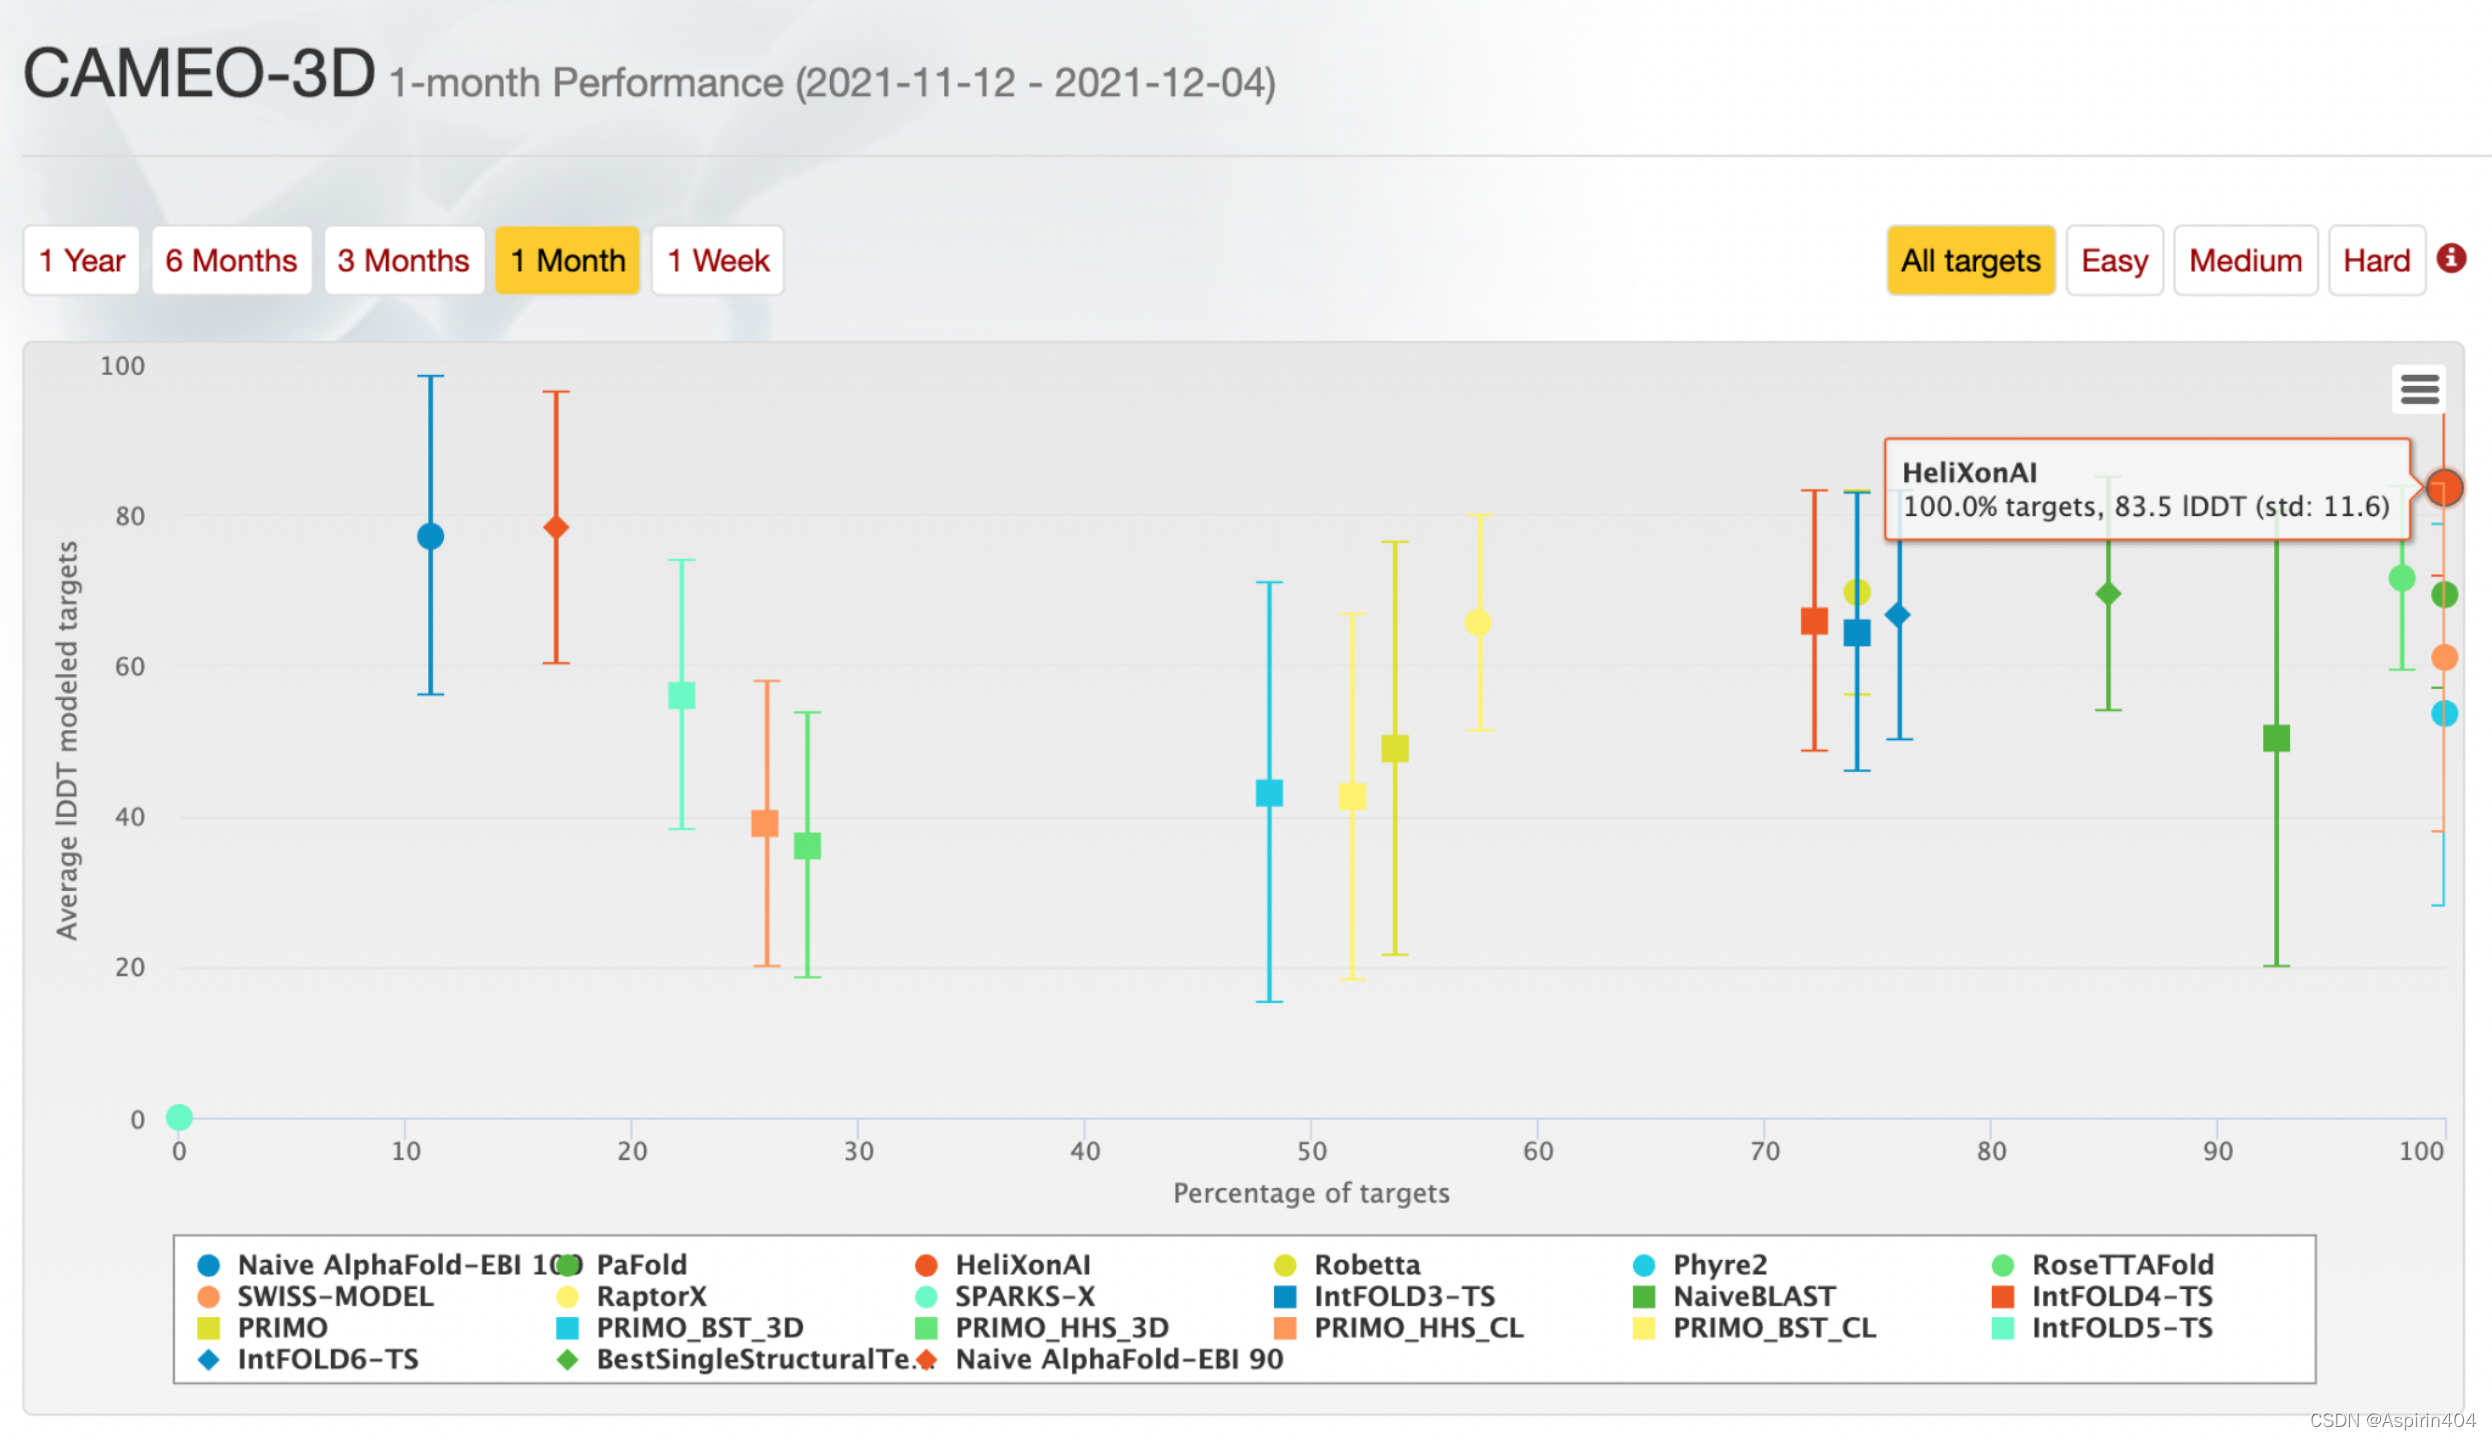The width and height of the screenshot is (2492, 1440).
Task: Switch to the 1 Year time range
Action: [x=82, y=261]
